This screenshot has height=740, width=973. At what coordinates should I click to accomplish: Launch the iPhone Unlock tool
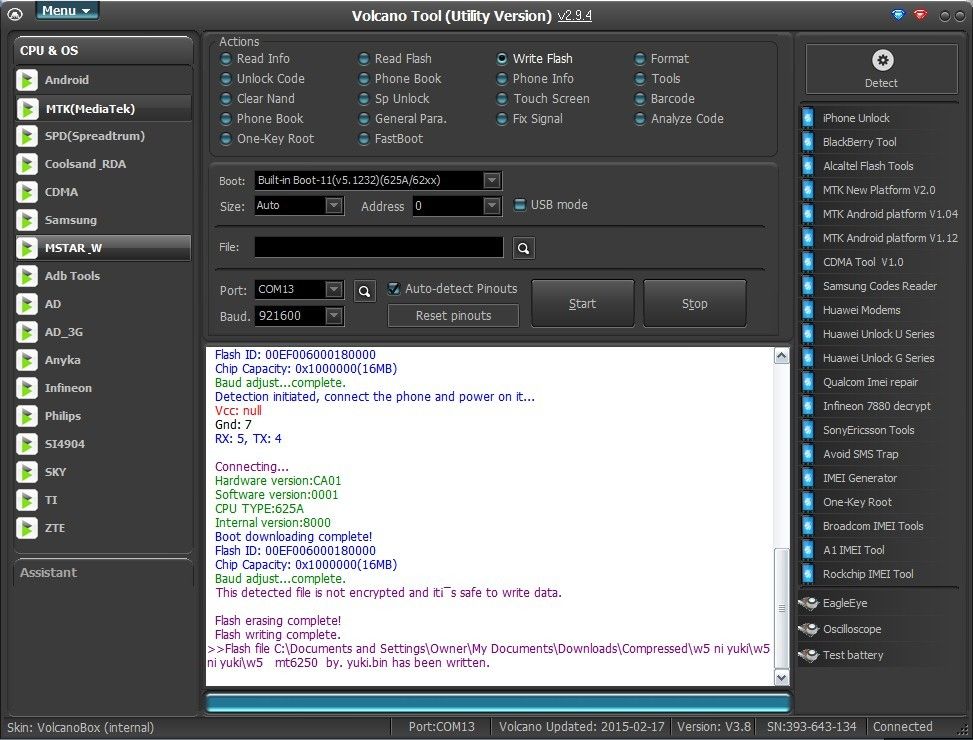pos(855,118)
